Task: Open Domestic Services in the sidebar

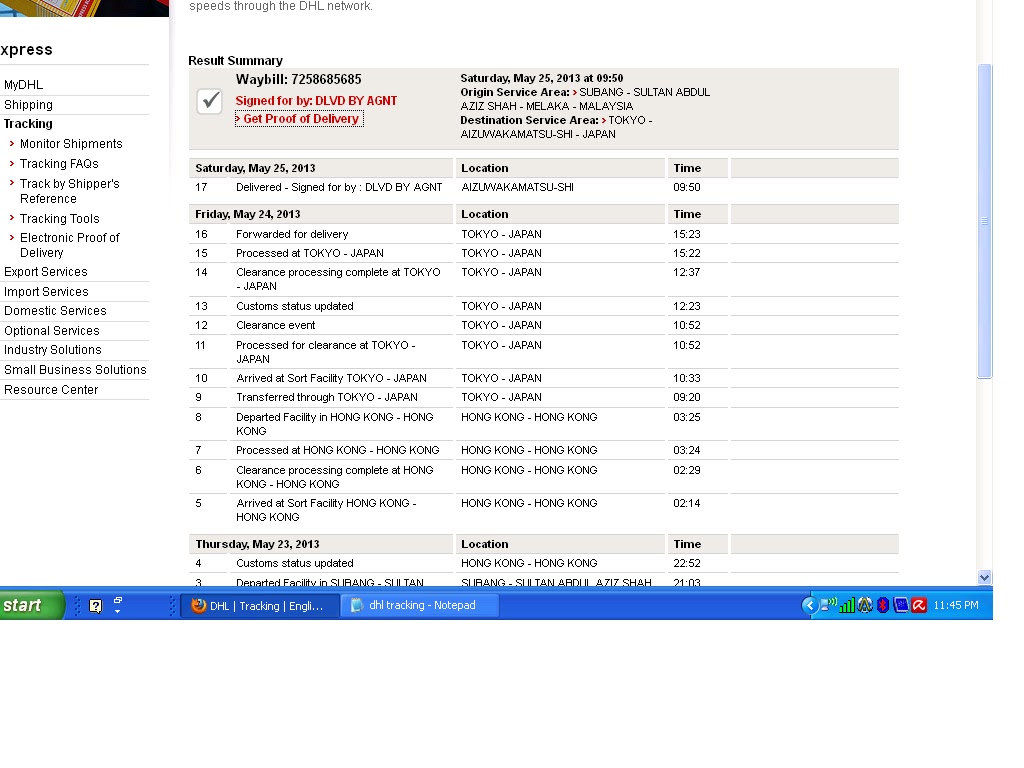Action: 56,311
